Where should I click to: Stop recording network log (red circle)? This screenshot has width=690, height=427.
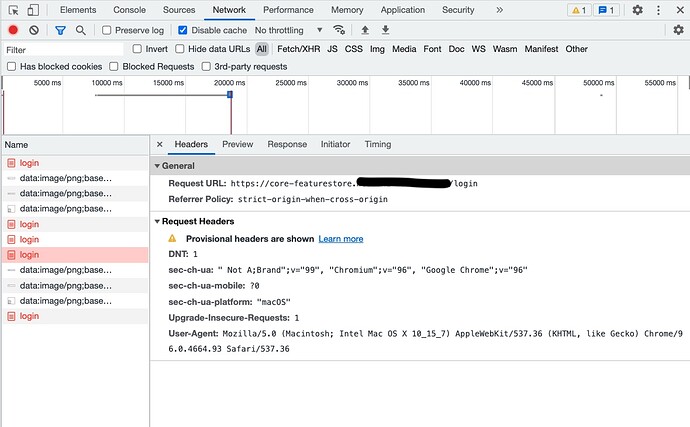(13, 30)
